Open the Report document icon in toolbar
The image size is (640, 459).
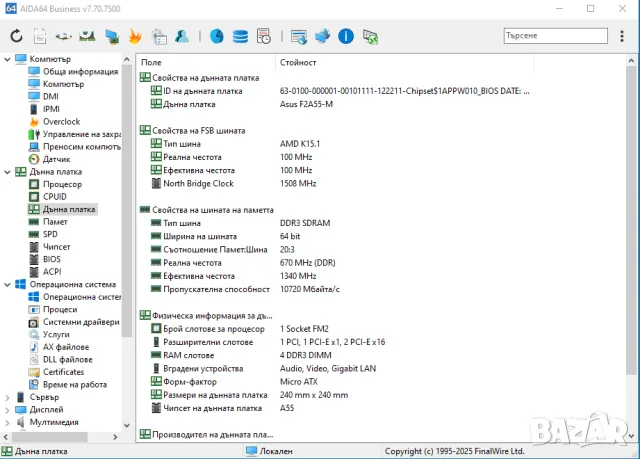point(40,36)
